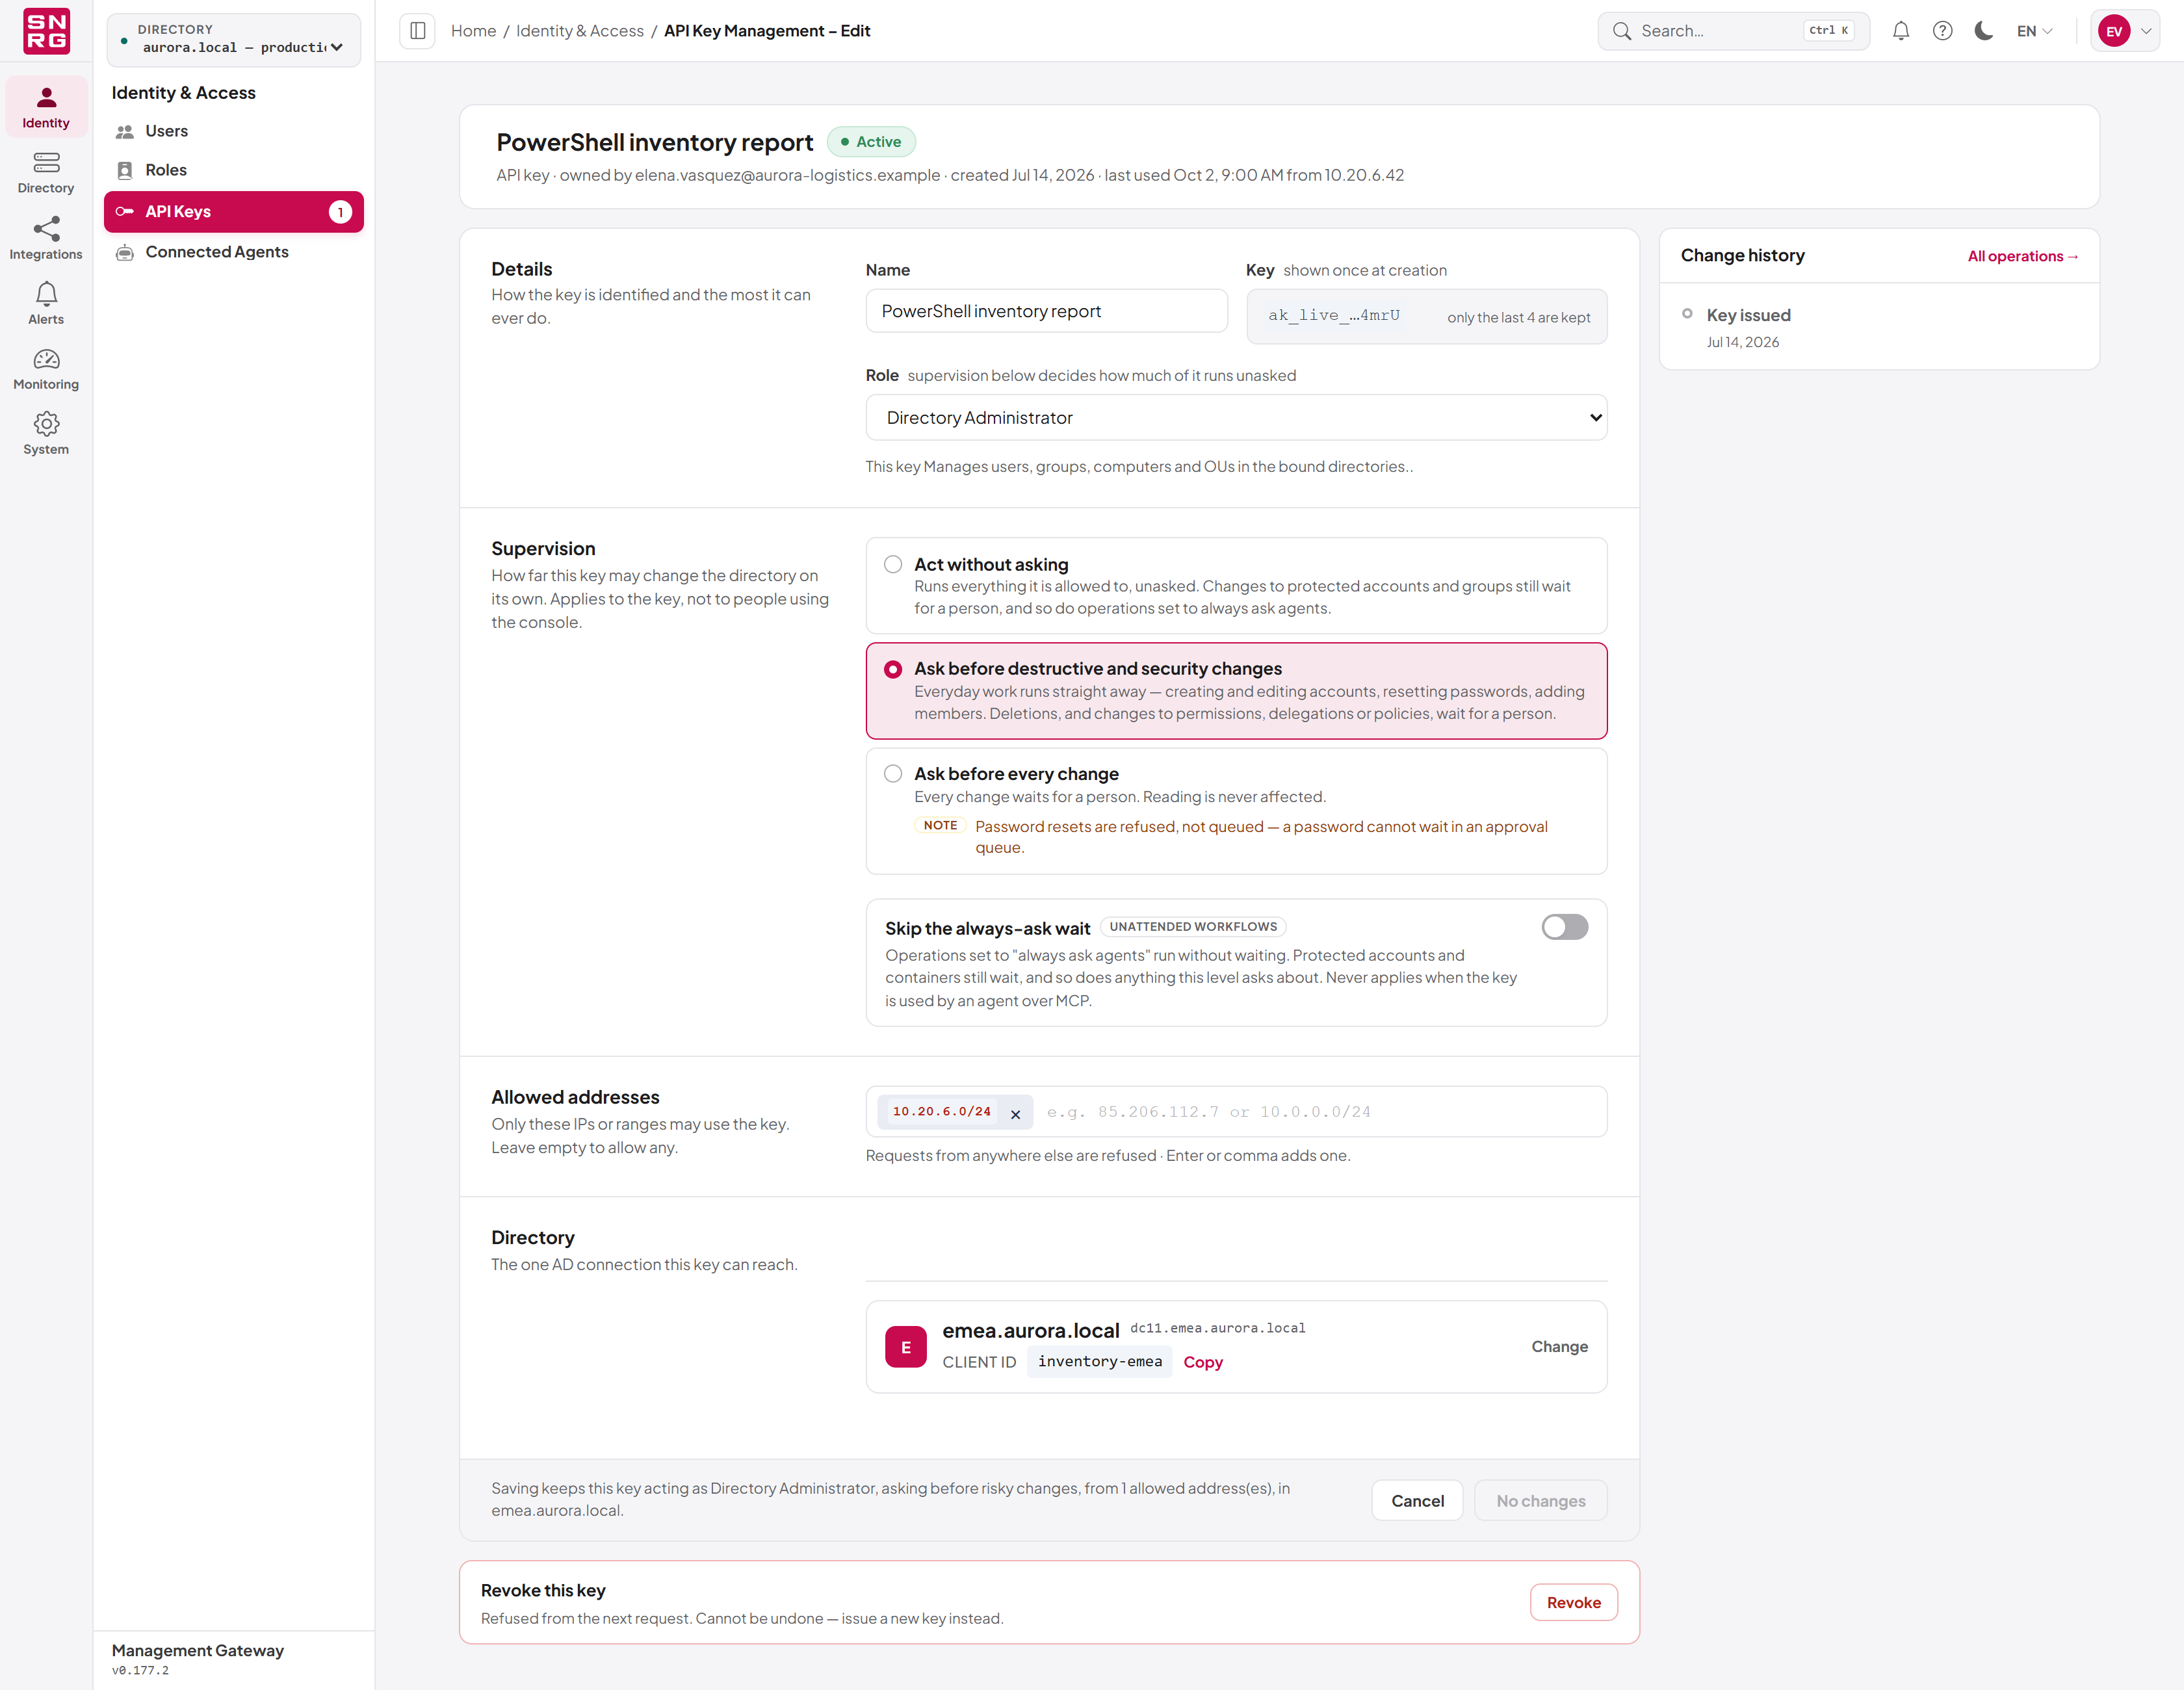The image size is (2184, 1690).
Task: Open notifications bell
Action: tap(1900, 31)
